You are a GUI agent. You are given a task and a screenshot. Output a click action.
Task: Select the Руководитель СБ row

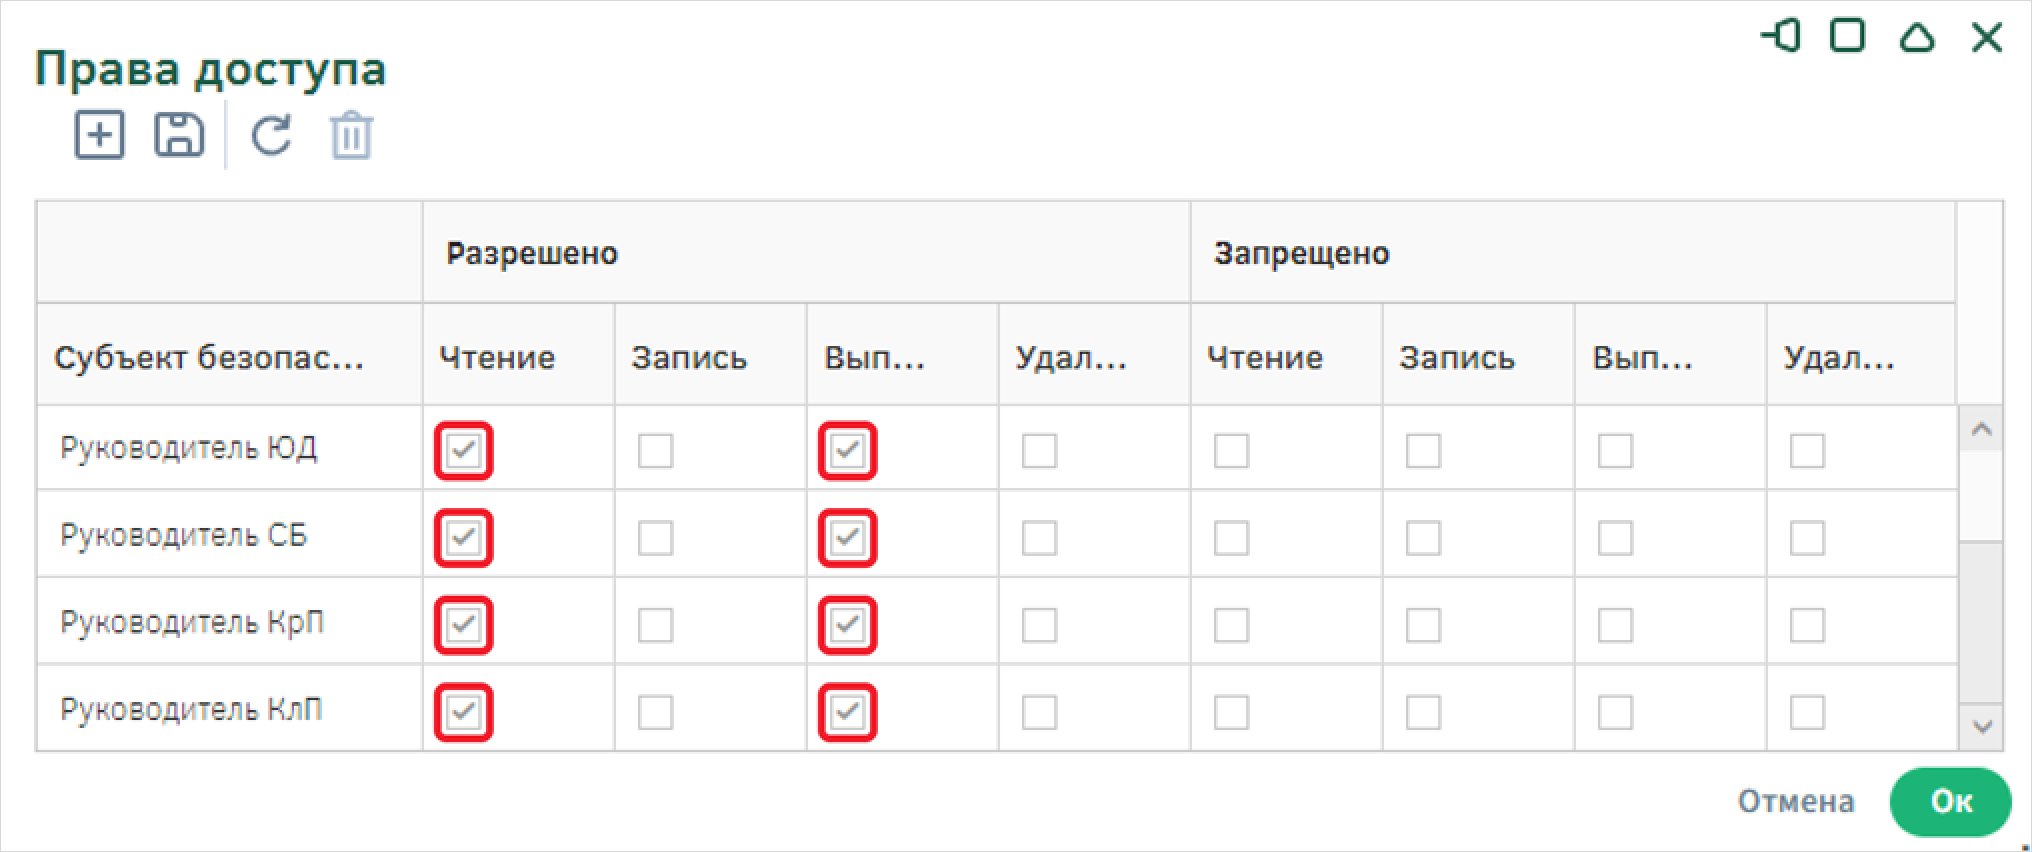coord(997,534)
